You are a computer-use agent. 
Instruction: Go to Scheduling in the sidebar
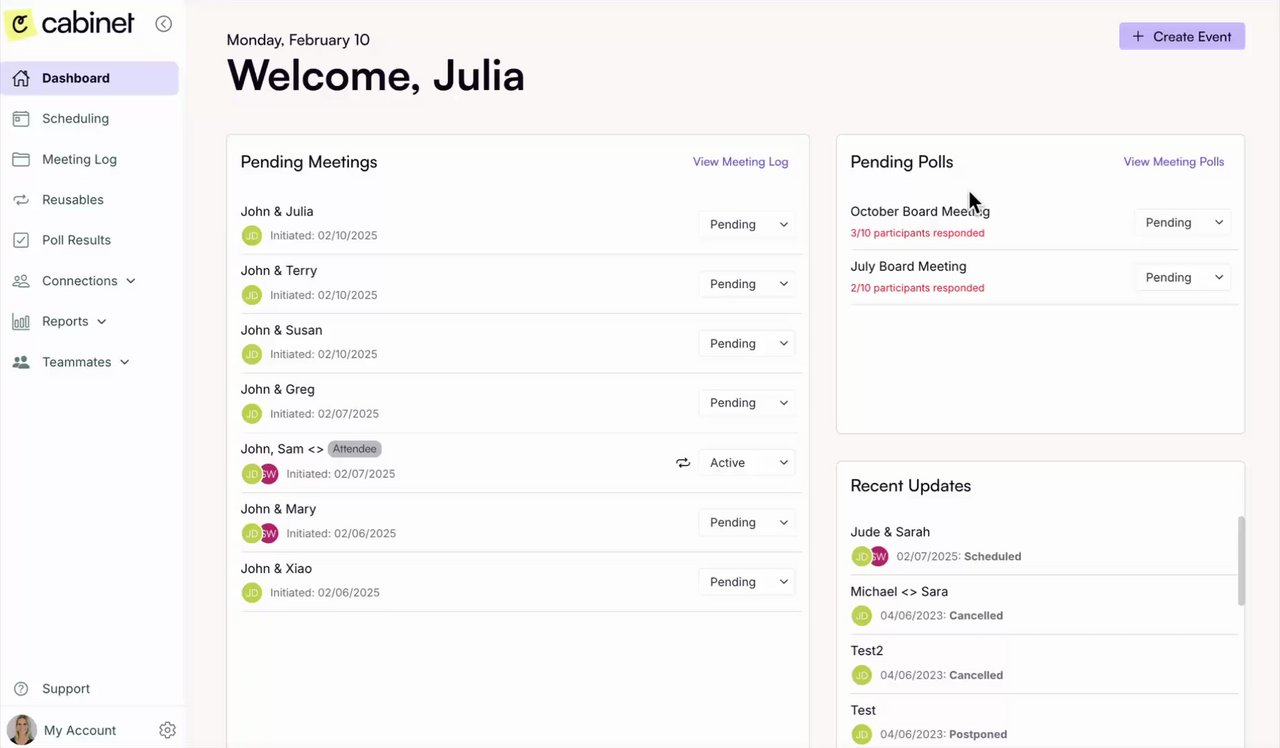[75, 119]
